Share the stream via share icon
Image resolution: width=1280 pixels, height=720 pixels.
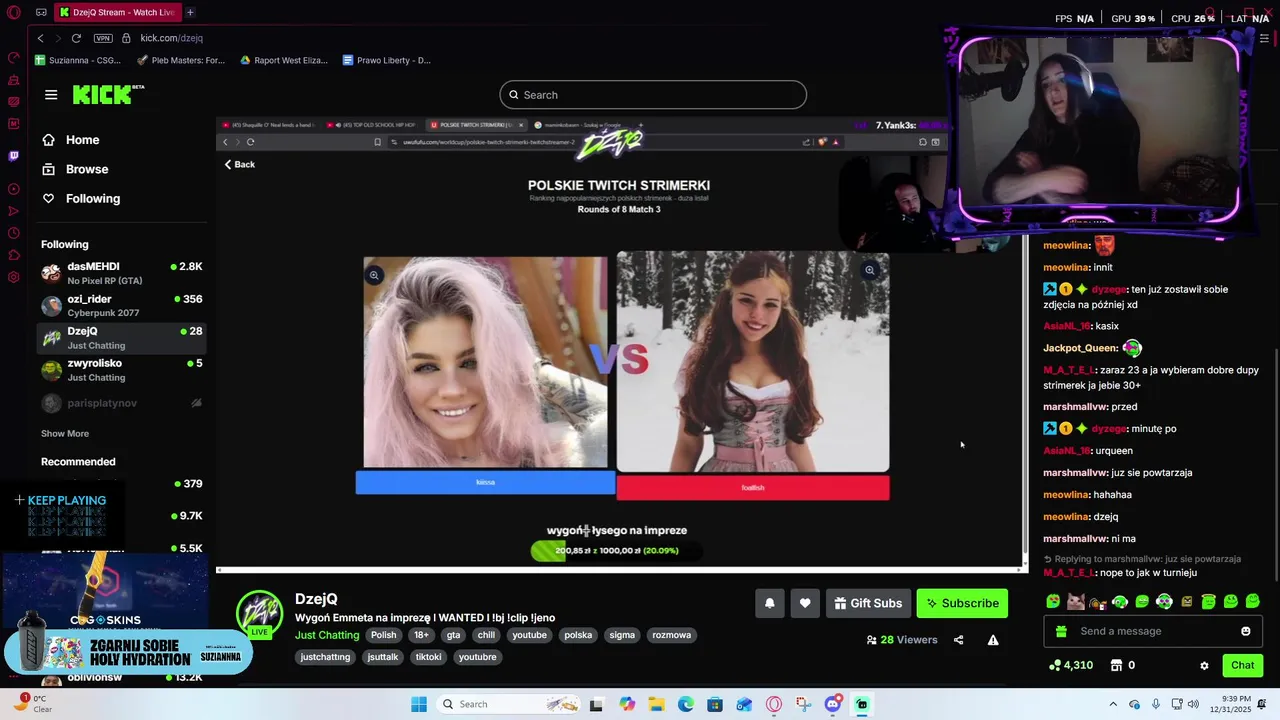point(958,640)
